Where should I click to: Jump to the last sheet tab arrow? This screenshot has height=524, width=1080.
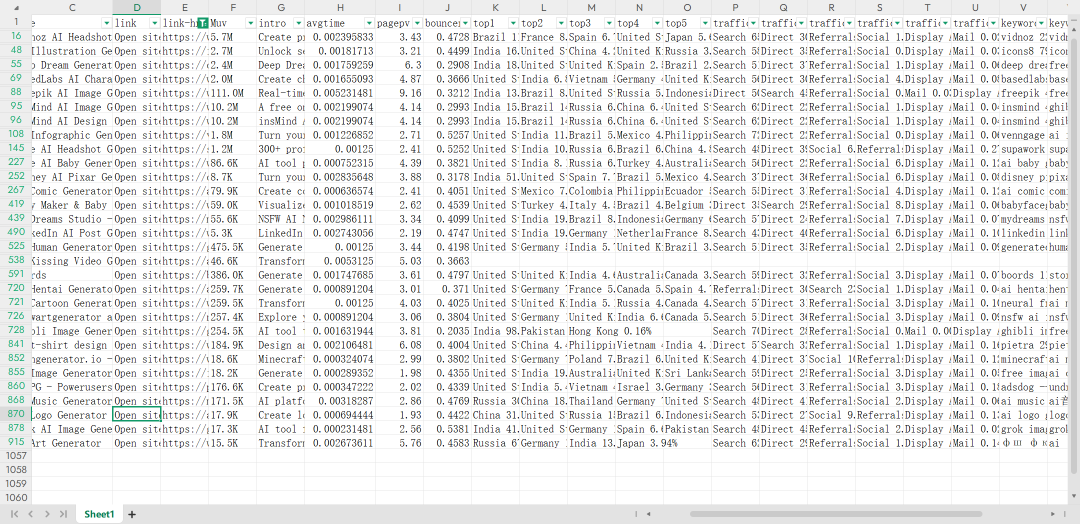click(63, 514)
